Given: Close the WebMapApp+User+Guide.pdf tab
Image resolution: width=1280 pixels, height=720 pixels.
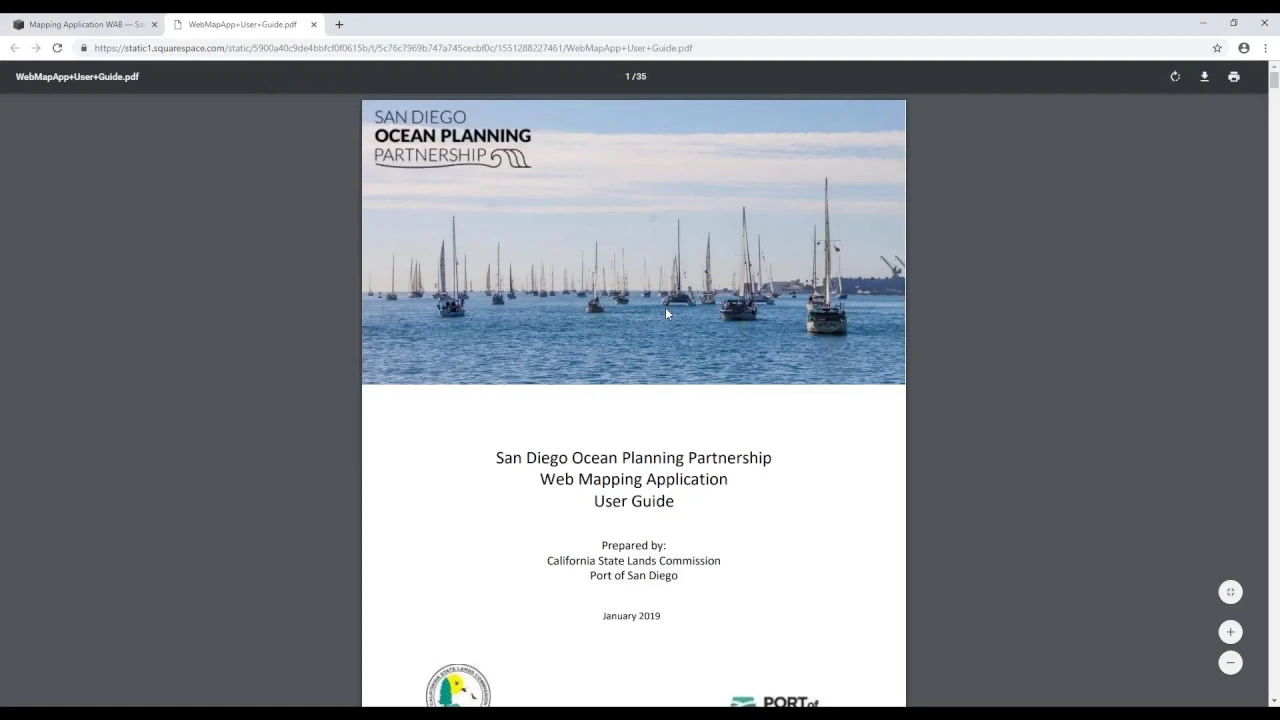Looking at the screenshot, I should (313, 24).
